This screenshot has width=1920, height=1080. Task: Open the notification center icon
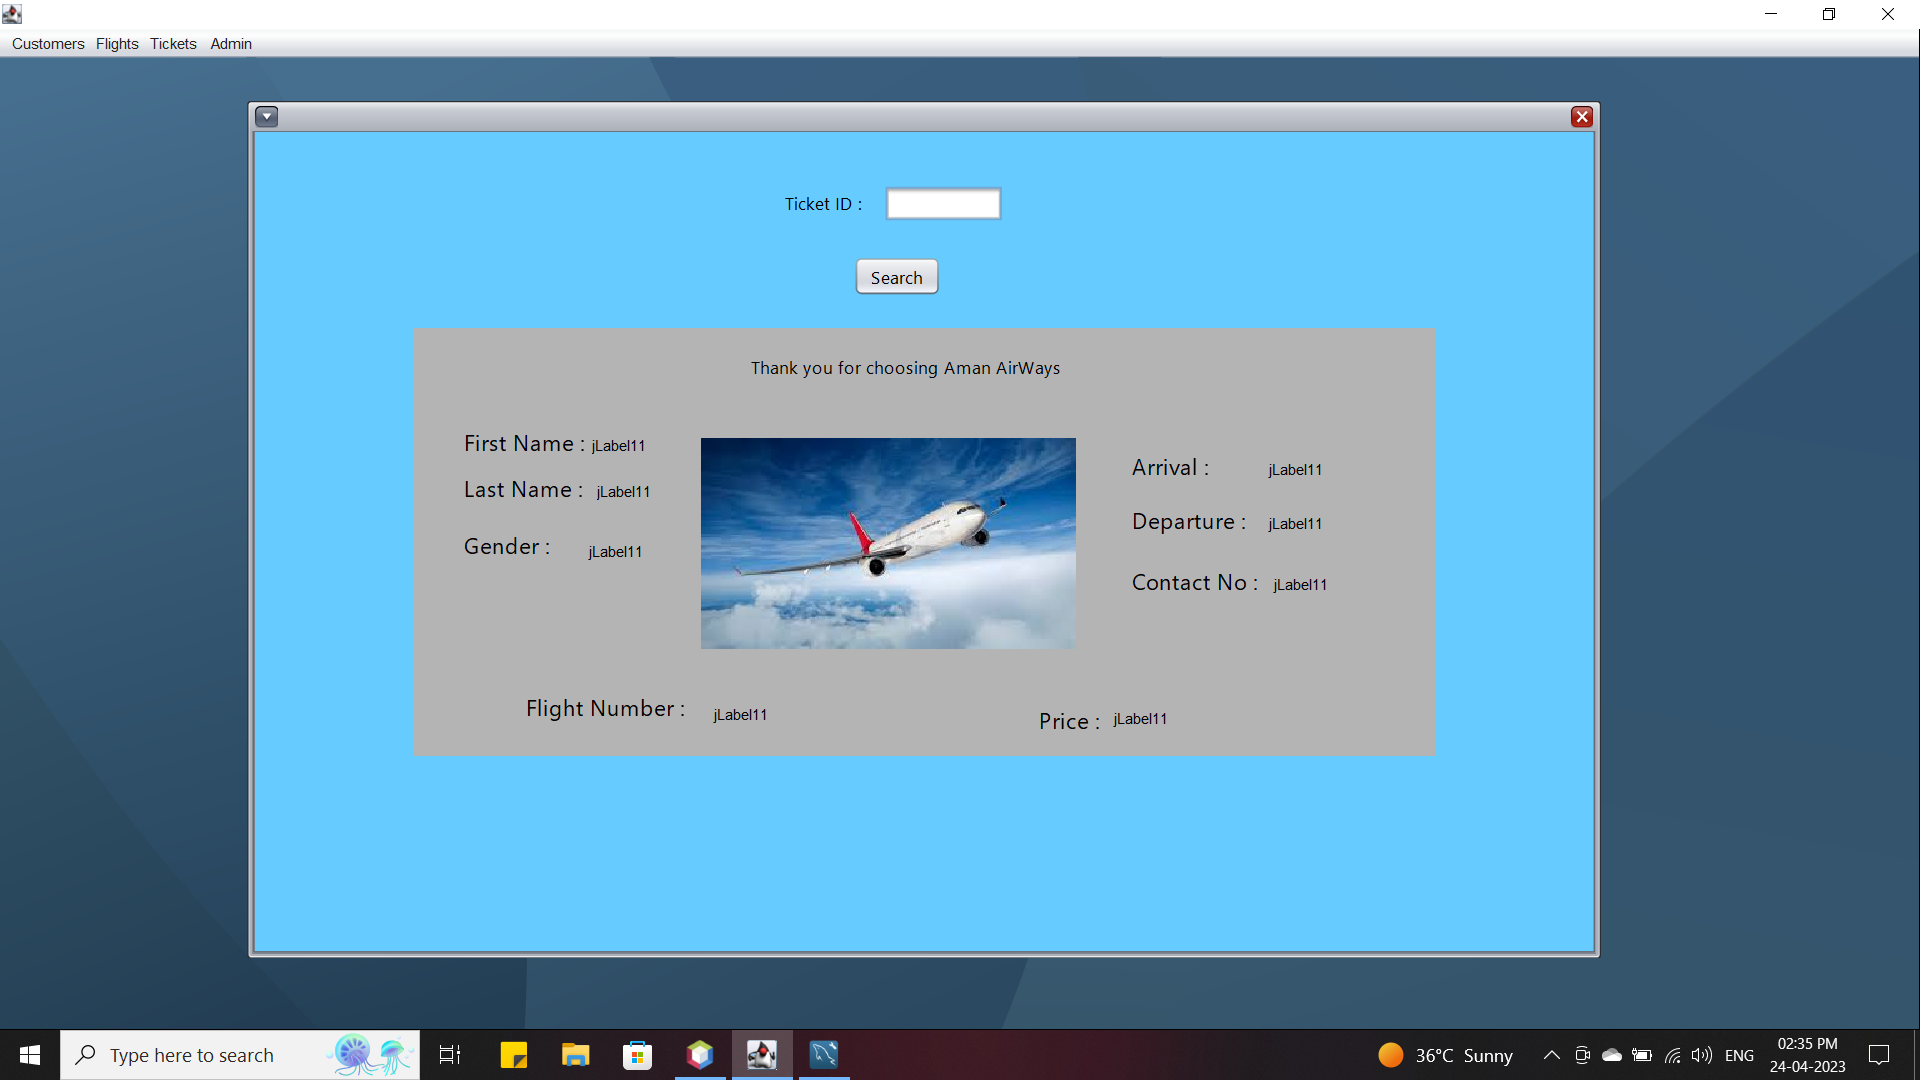tap(1879, 1055)
